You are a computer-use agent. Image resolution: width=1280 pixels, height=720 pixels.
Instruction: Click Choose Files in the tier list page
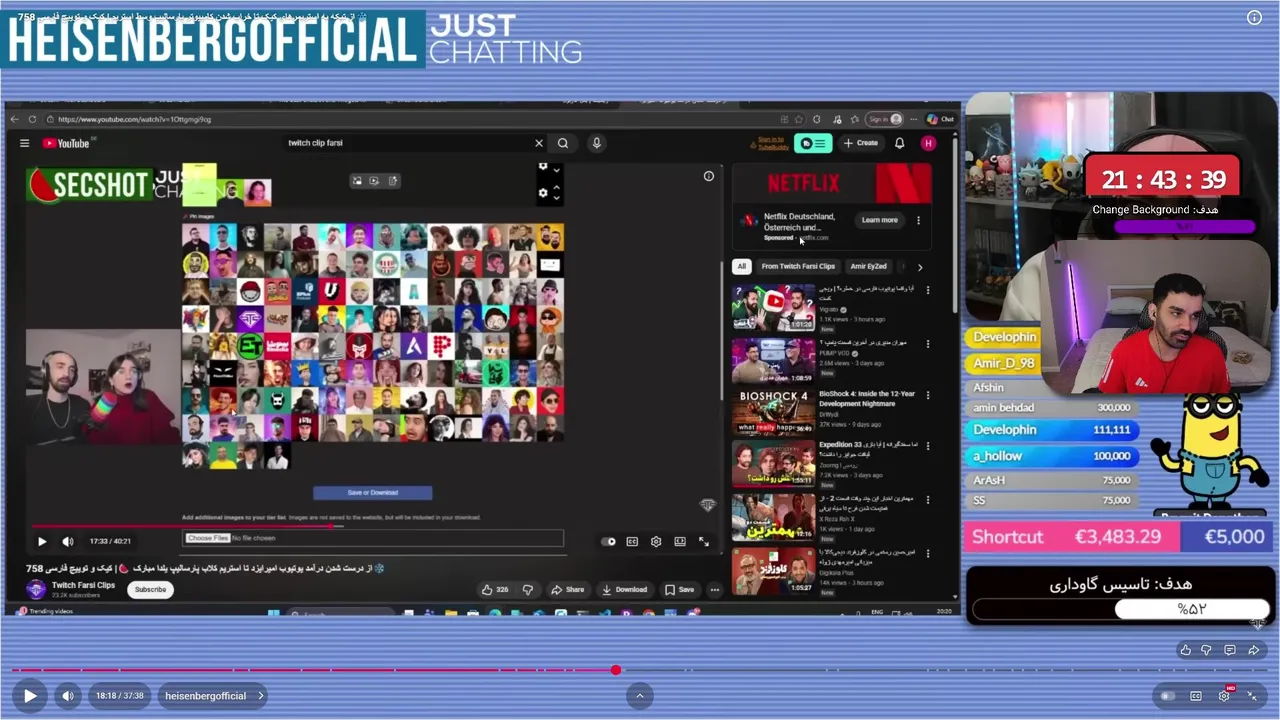[x=208, y=538]
